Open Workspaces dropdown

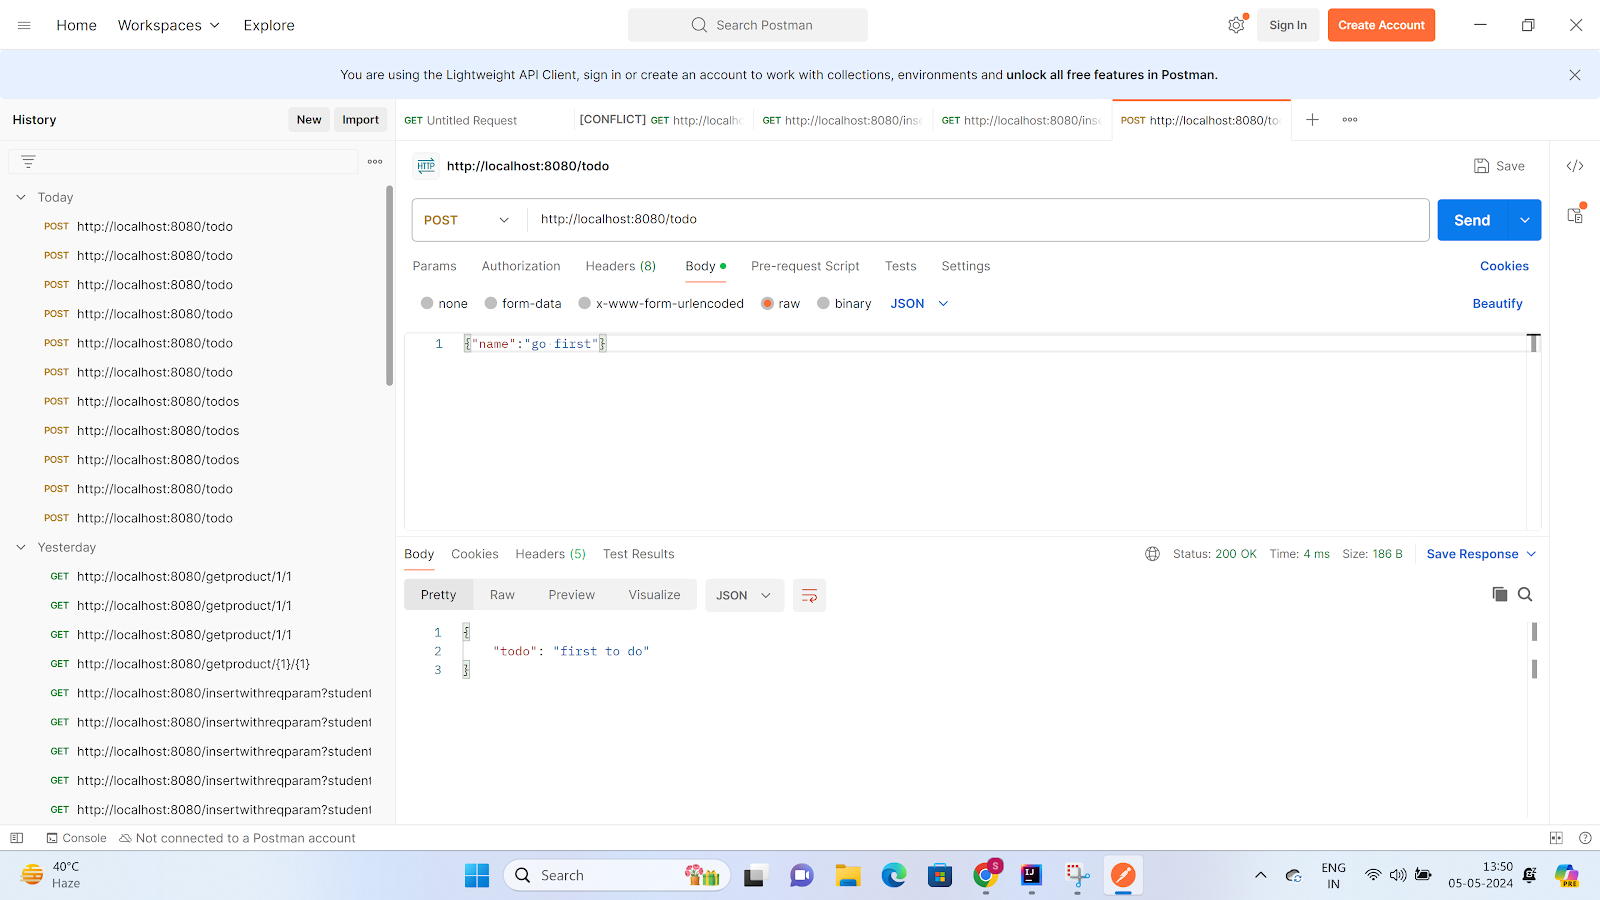coord(168,25)
